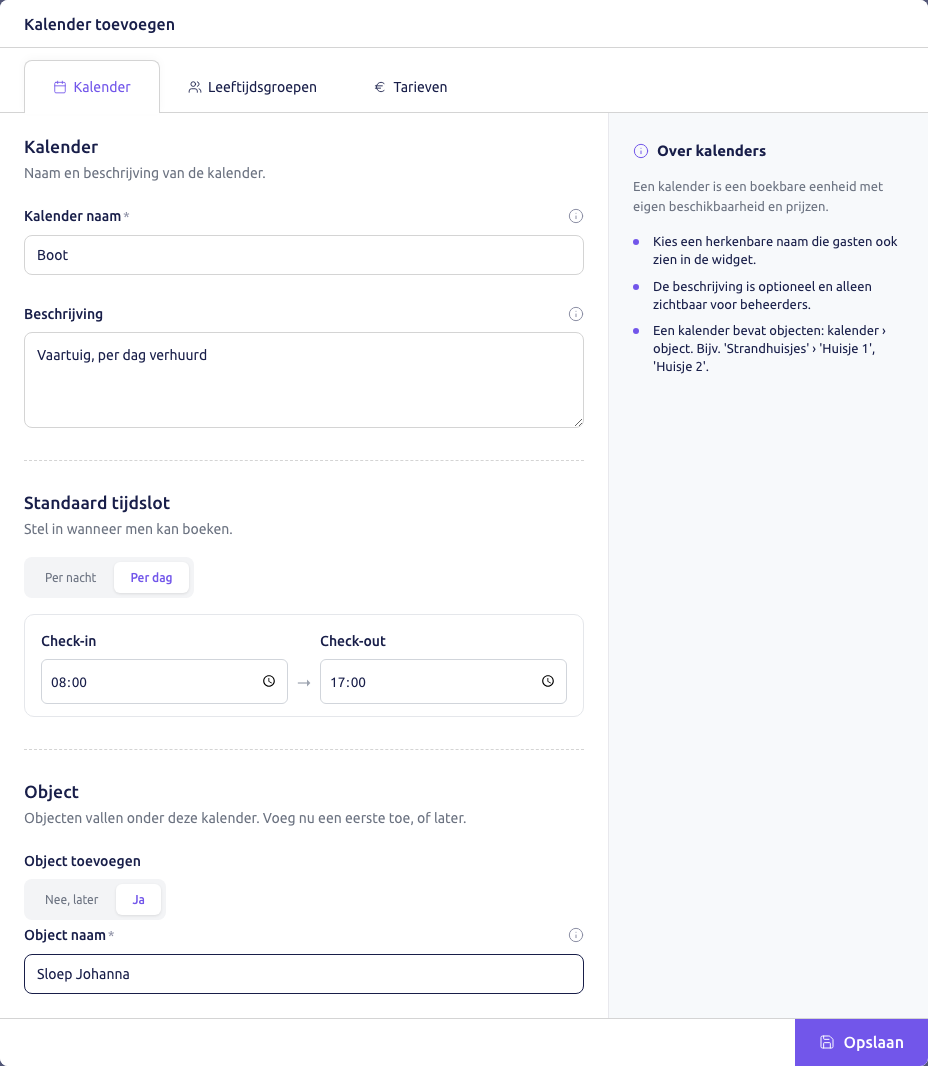Choose Nee, later for Object toevoegen
Screen dimensions: 928x1066
pyautogui.click(x=71, y=900)
